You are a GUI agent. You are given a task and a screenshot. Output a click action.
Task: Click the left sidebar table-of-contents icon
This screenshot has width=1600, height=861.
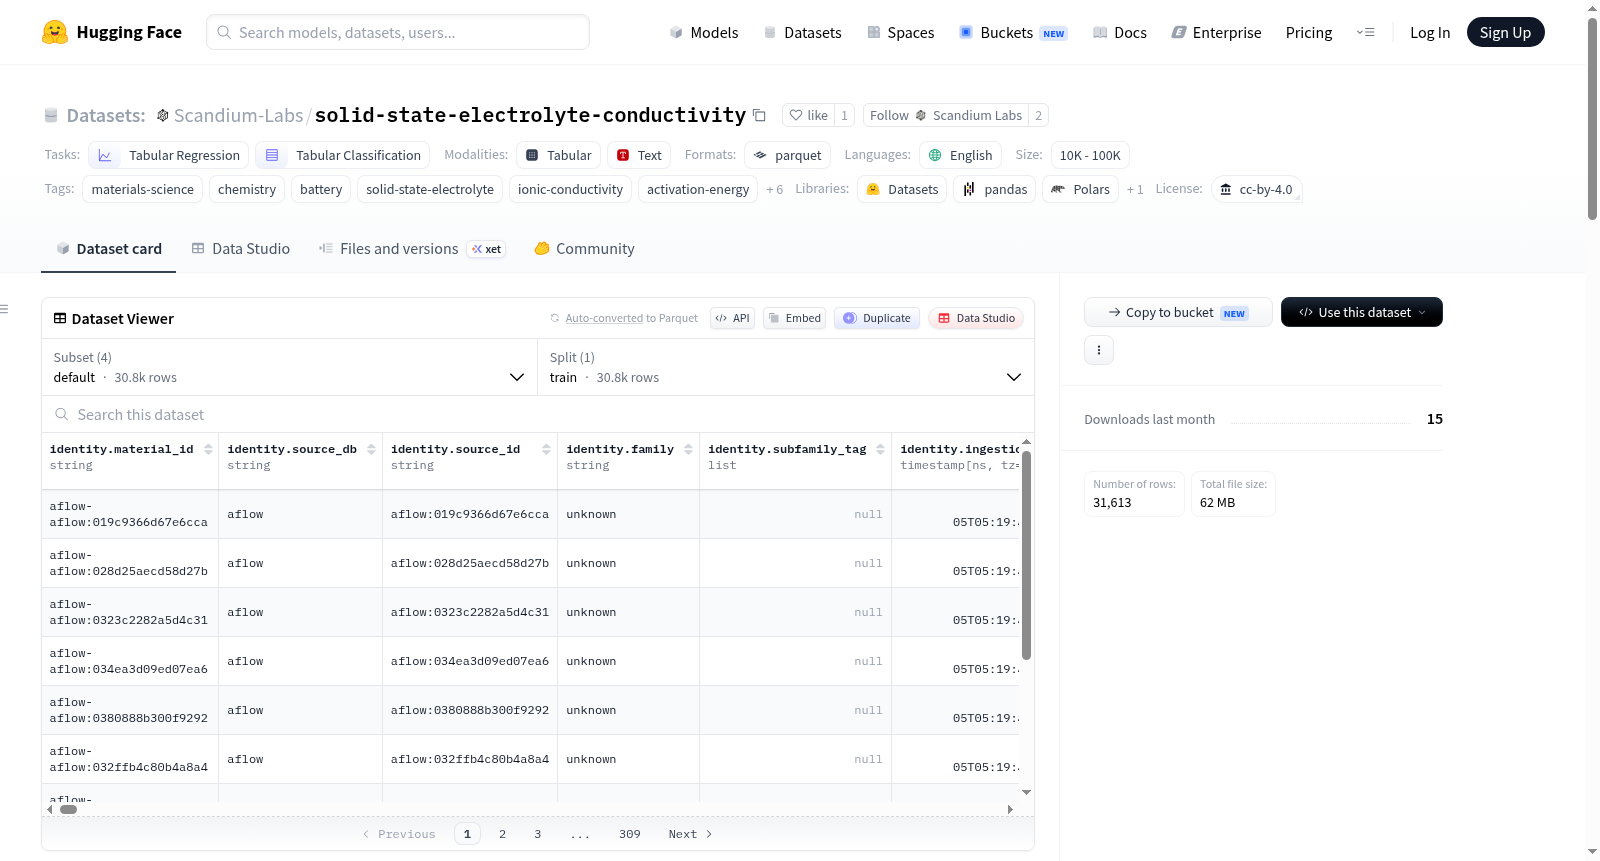click(4, 309)
